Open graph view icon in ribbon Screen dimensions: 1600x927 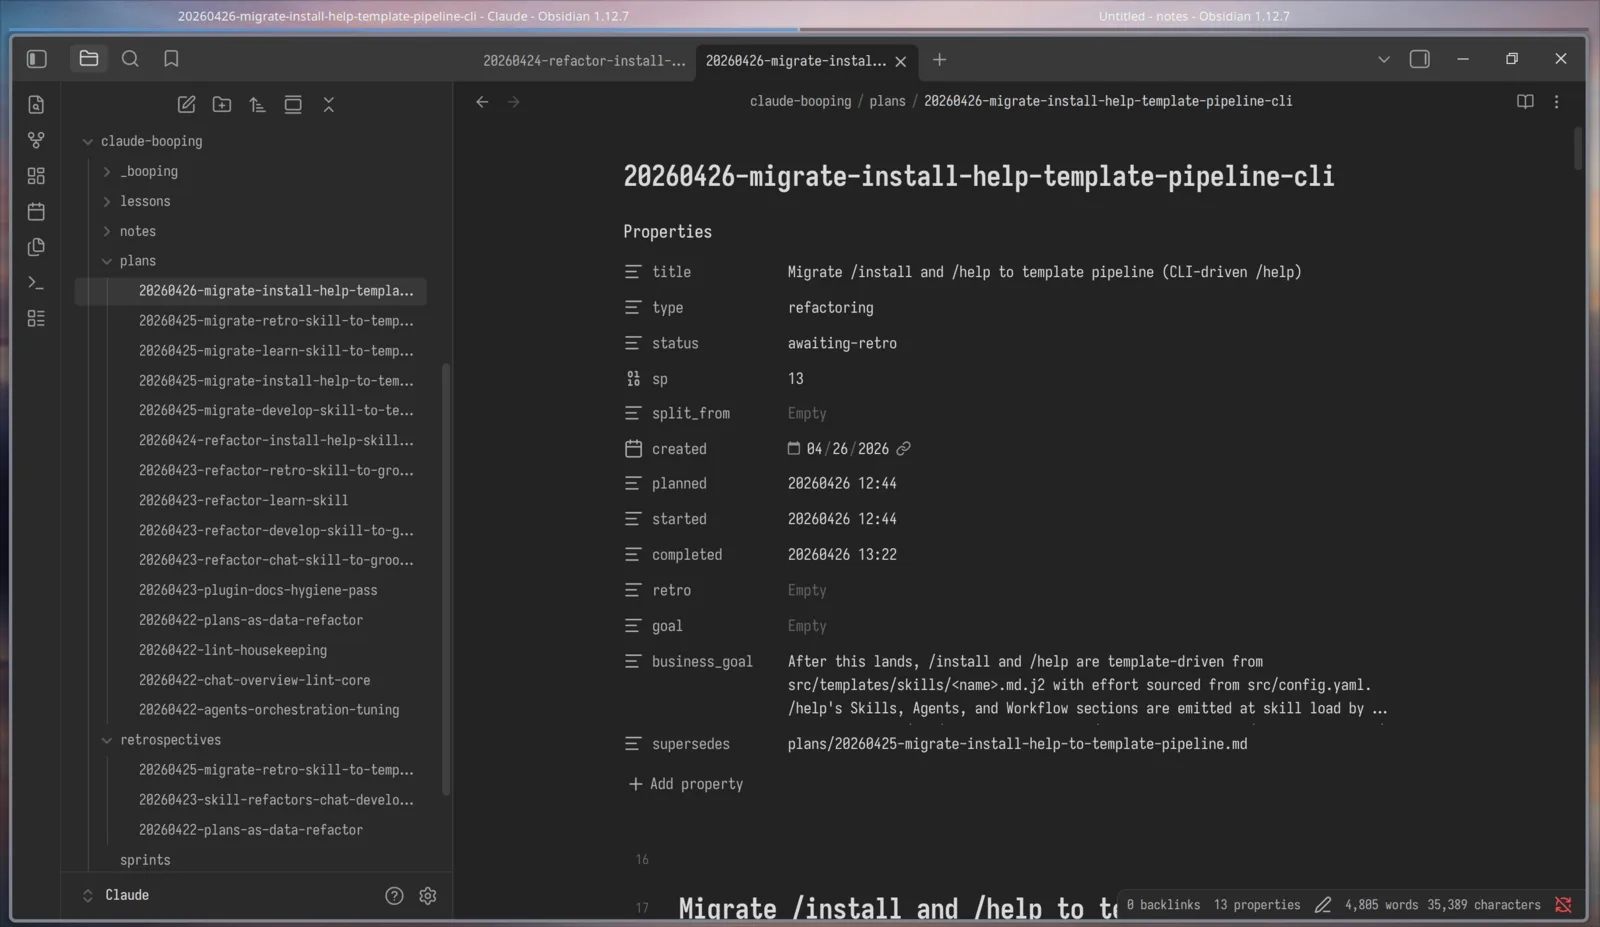[x=36, y=141]
